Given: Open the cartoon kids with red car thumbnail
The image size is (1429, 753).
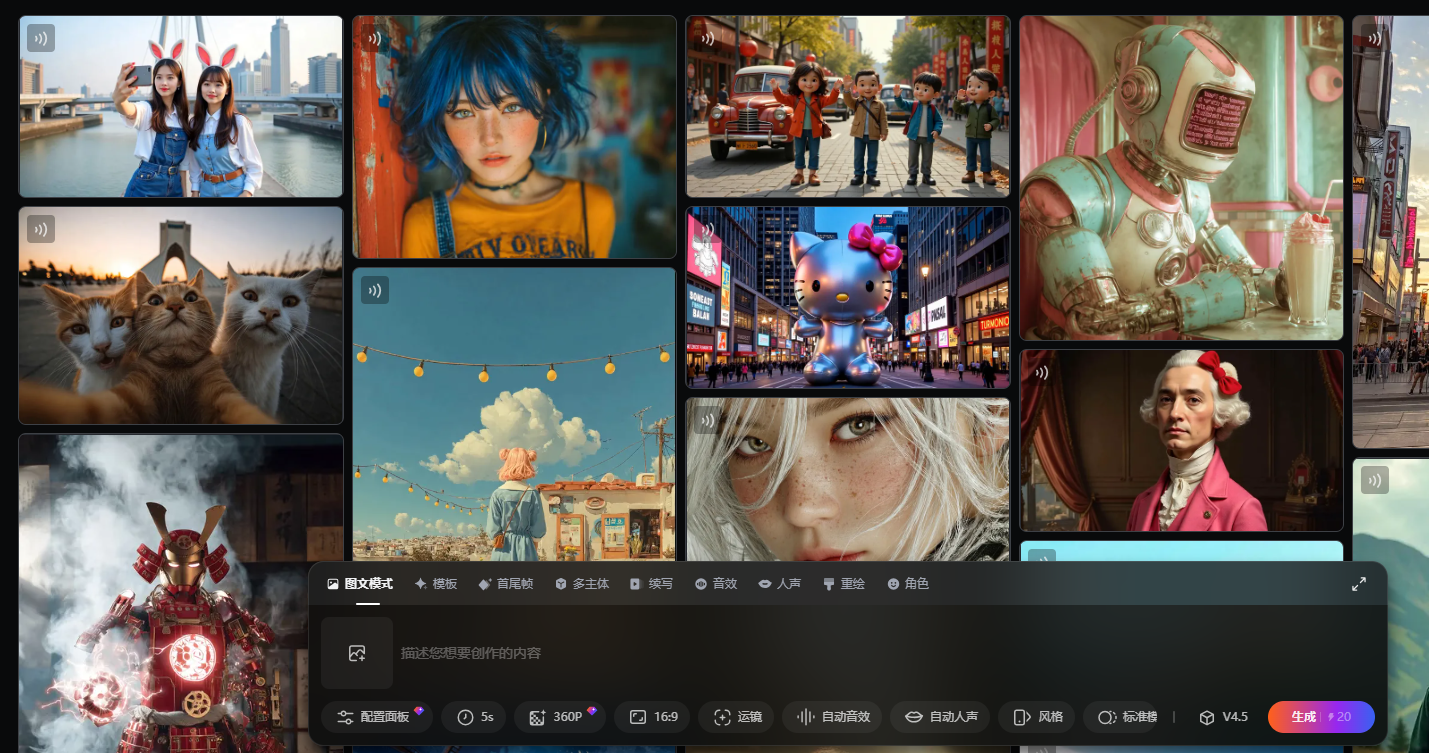Looking at the screenshot, I should click(x=848, y=106).
